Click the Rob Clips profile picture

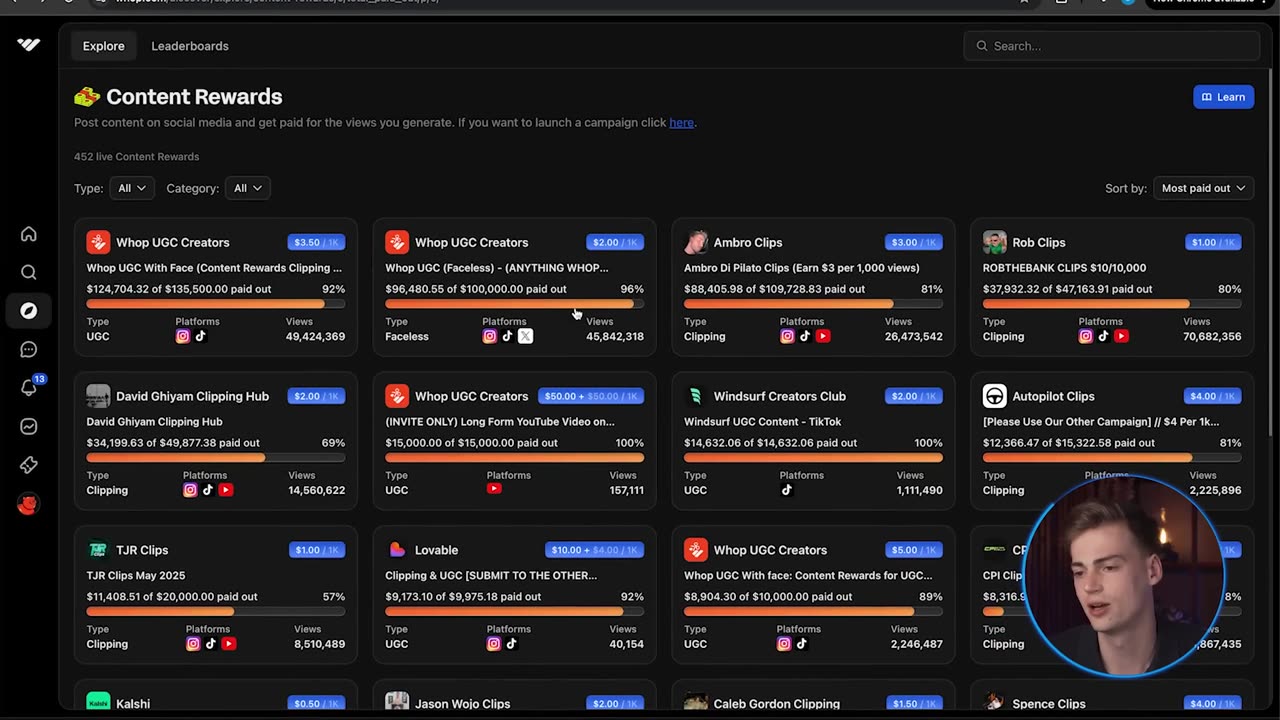tap(995, 242)
